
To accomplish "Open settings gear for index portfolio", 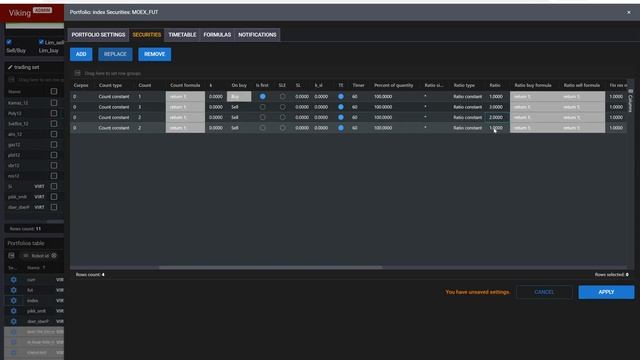I will tap(13, 300).
